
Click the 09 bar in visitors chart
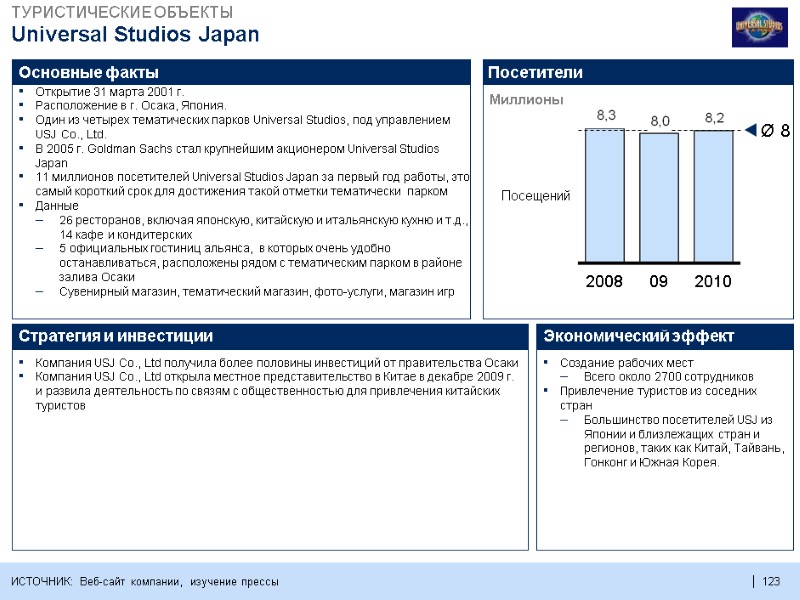pyautogui.click(x=659, y=198)
